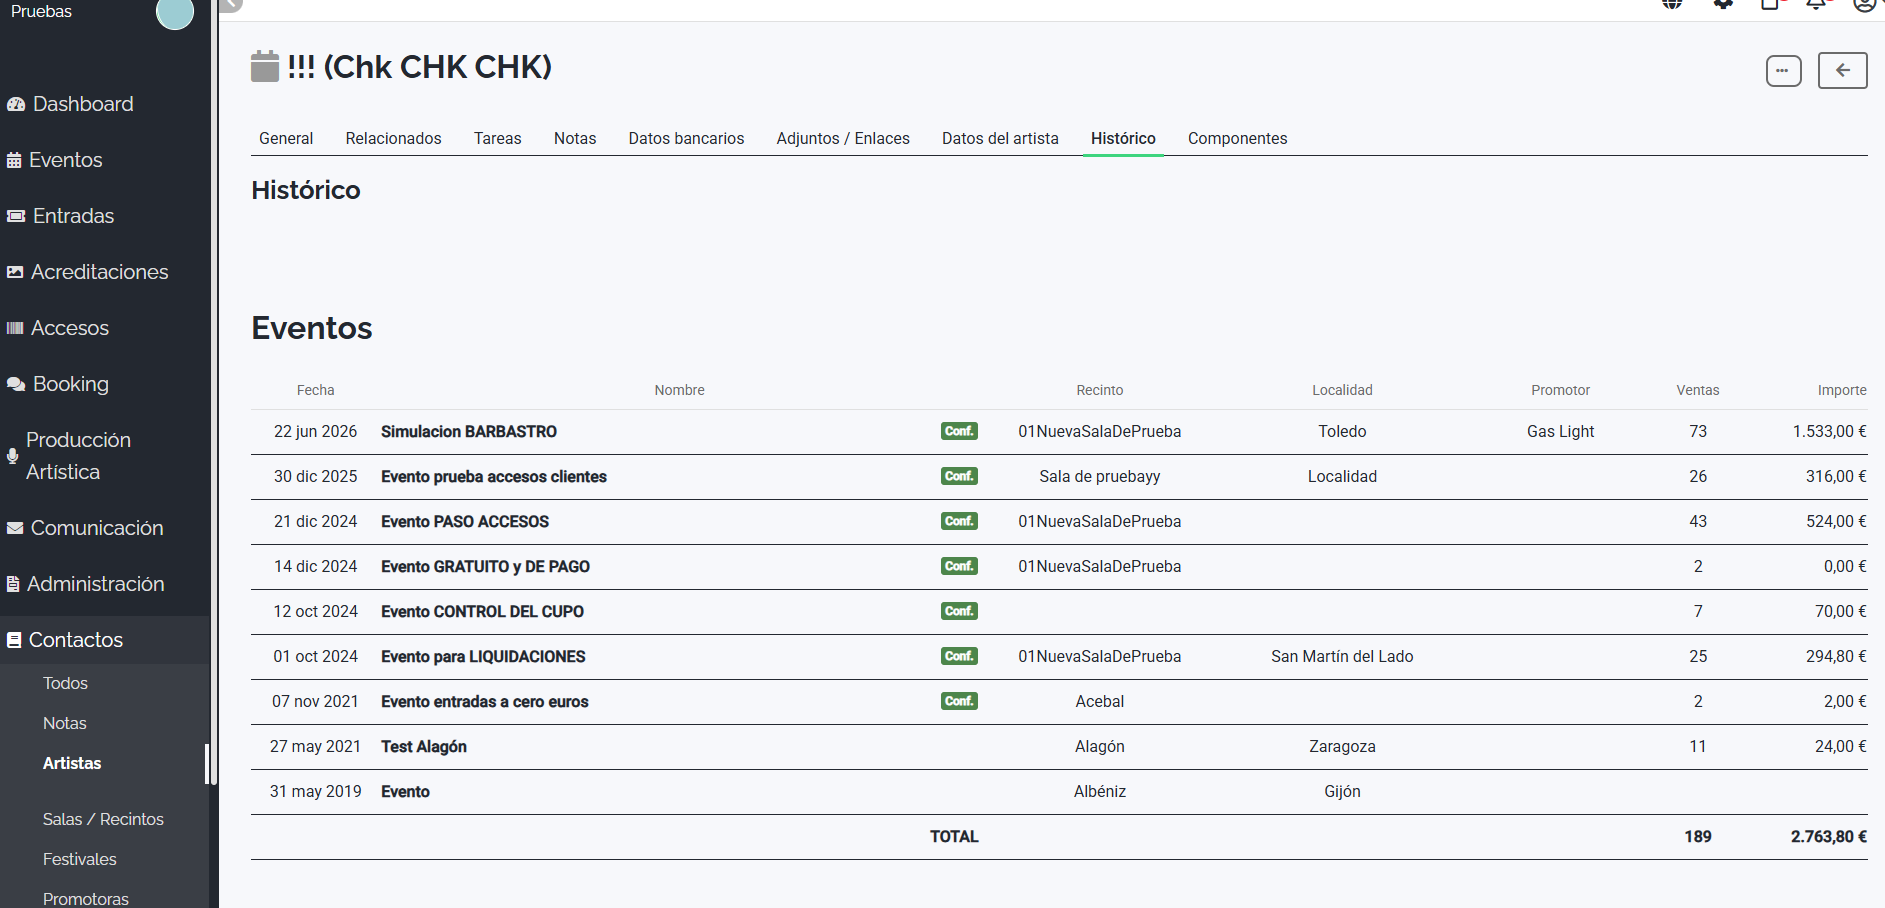This screenshot has width=1885, height=908.
Task: Expand the Producción Artística section
Action: [78, 456]
